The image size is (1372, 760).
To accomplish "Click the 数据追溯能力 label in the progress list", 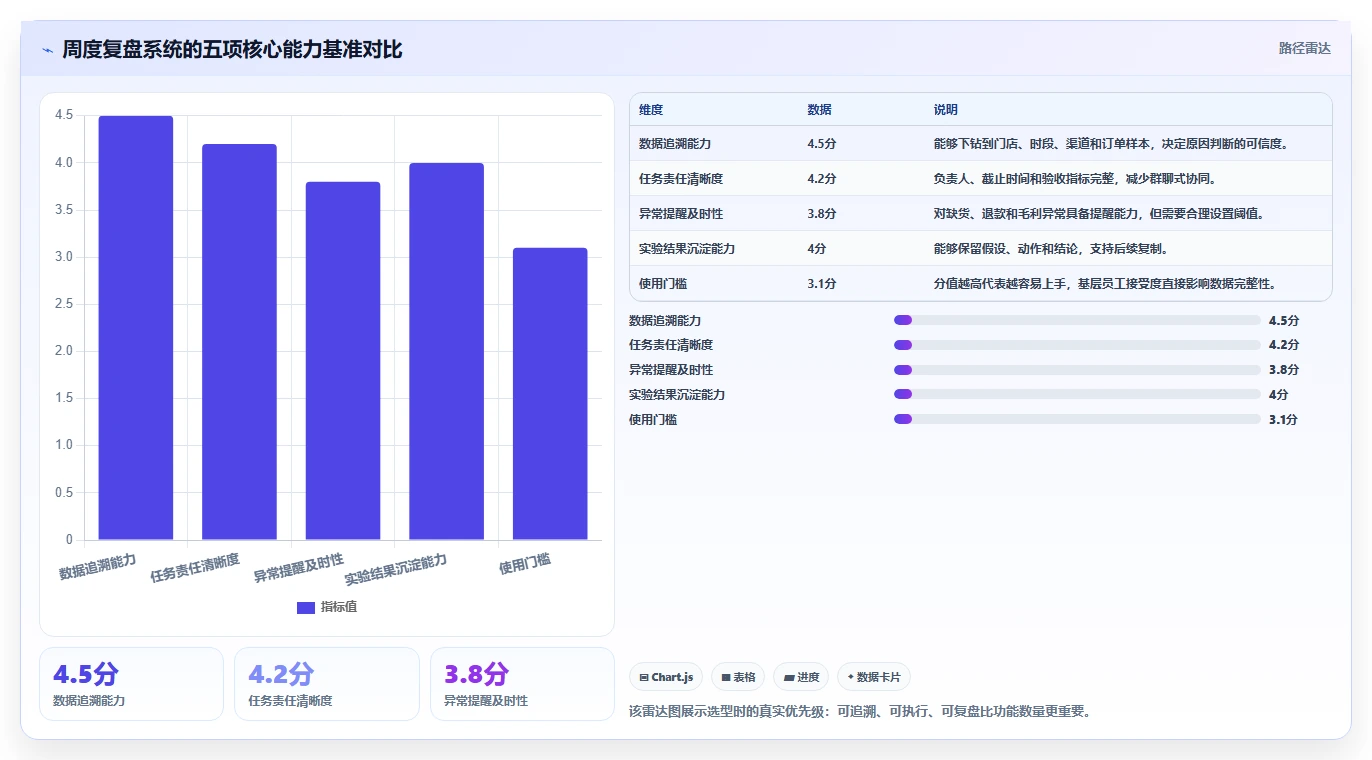I will point(665,320).
